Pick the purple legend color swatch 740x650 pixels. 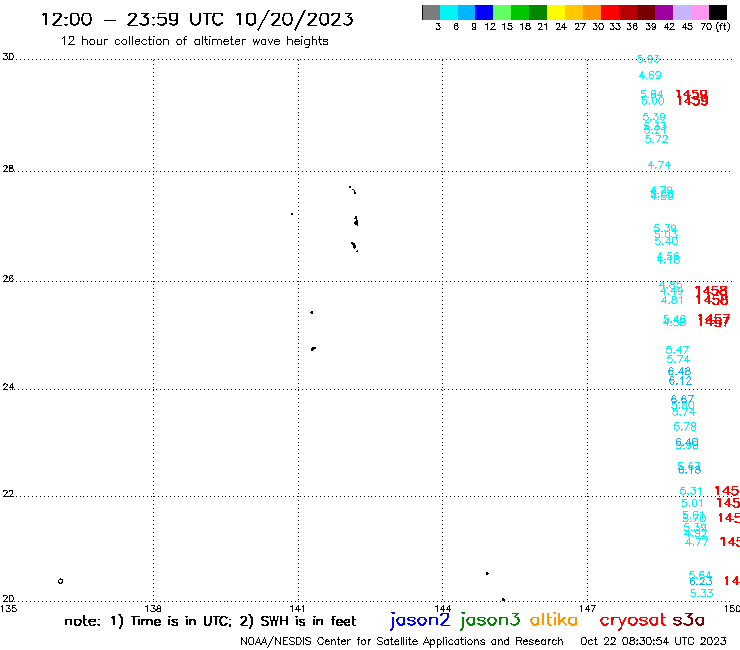[664, 12]
